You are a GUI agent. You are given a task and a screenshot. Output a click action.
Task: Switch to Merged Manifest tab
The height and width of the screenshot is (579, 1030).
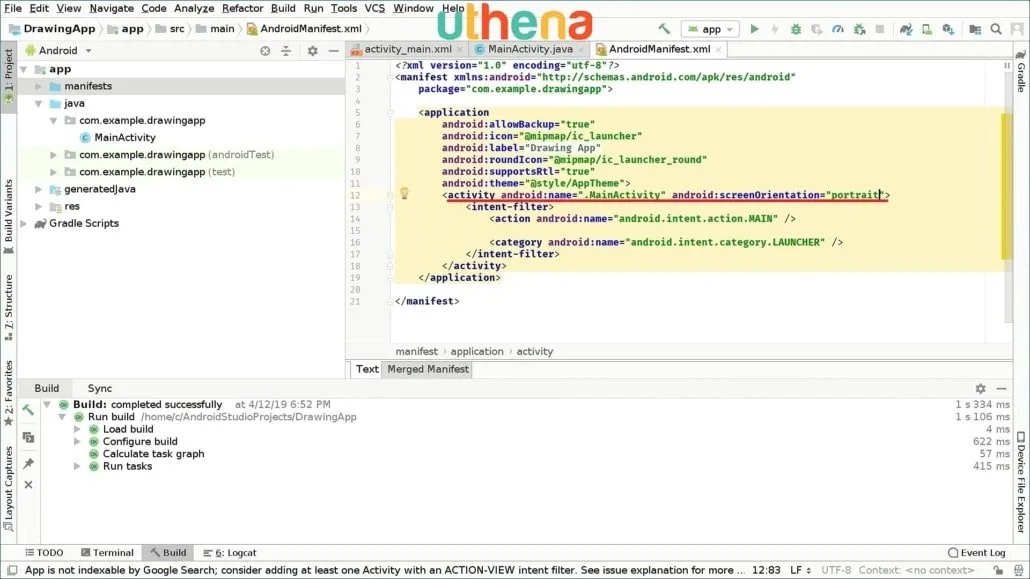[x=428, y=369]
